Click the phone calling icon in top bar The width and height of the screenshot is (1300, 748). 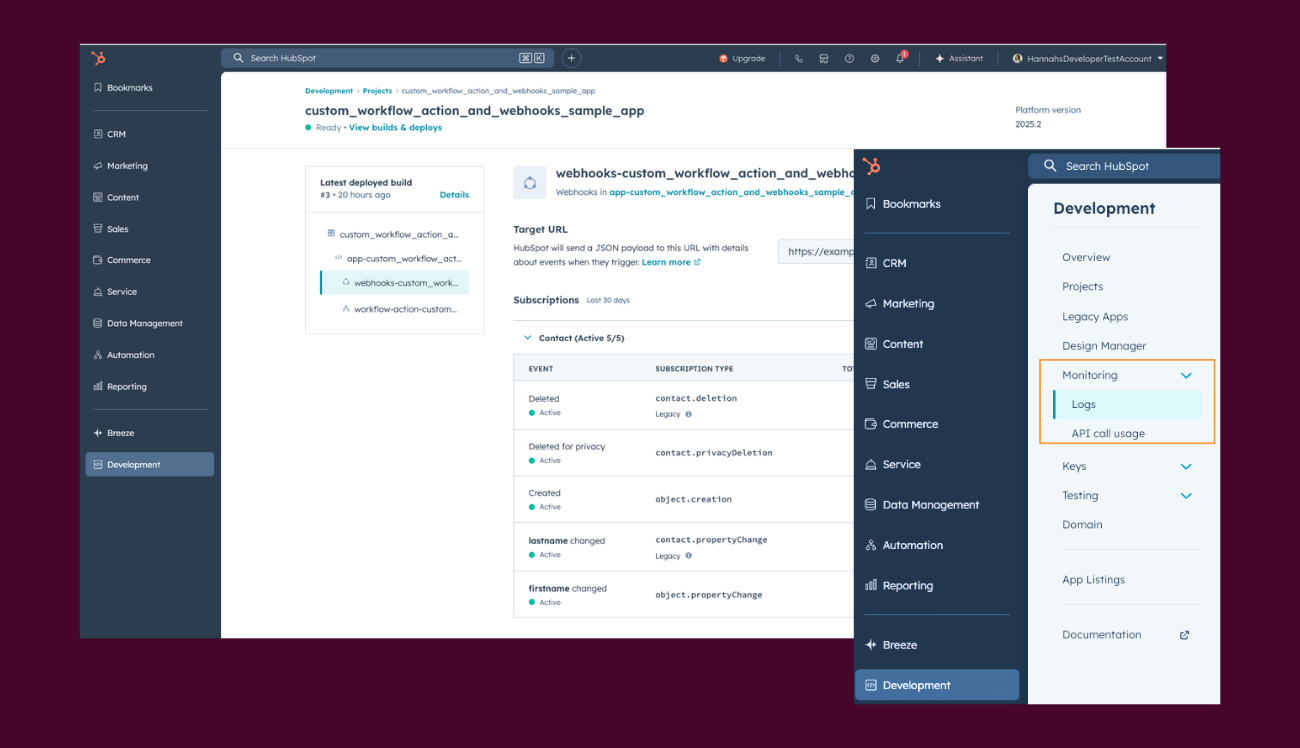(798, 59)
